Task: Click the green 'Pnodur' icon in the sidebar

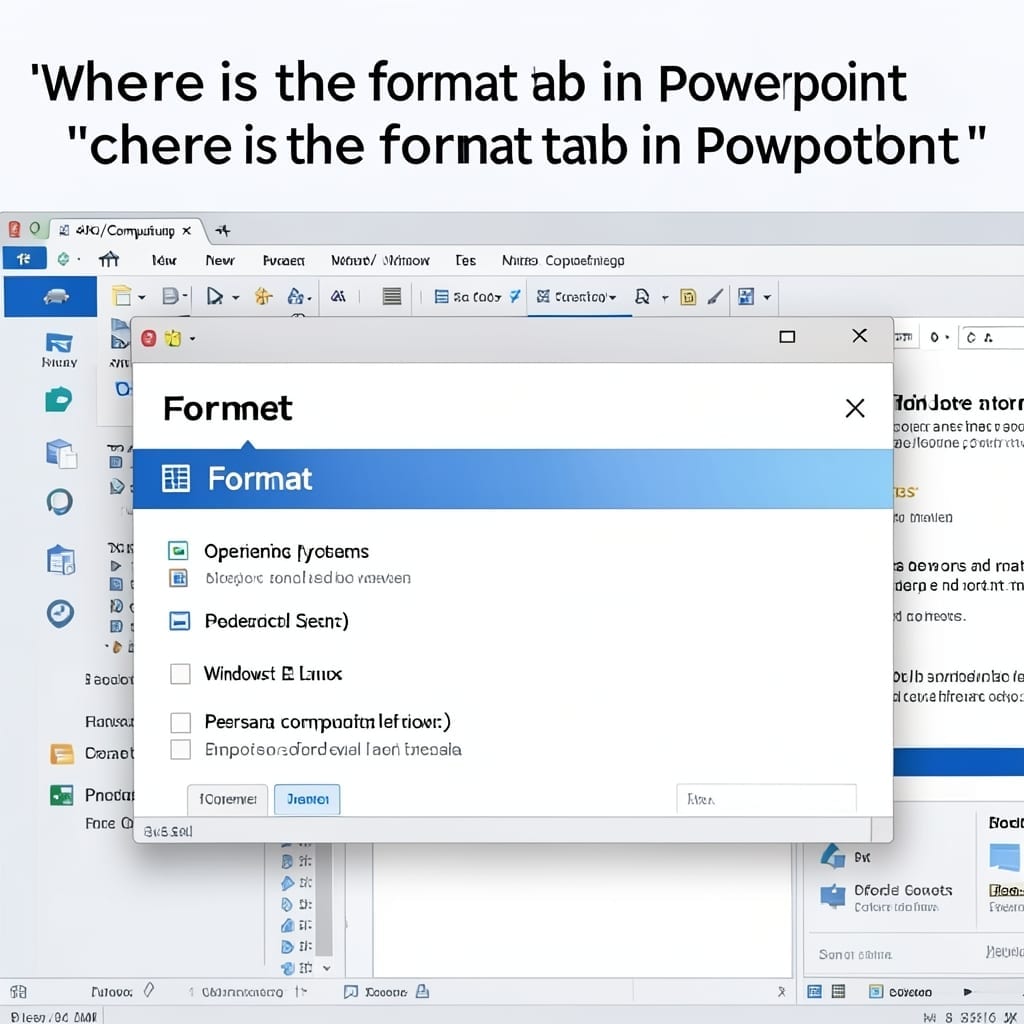Action: 62,795
